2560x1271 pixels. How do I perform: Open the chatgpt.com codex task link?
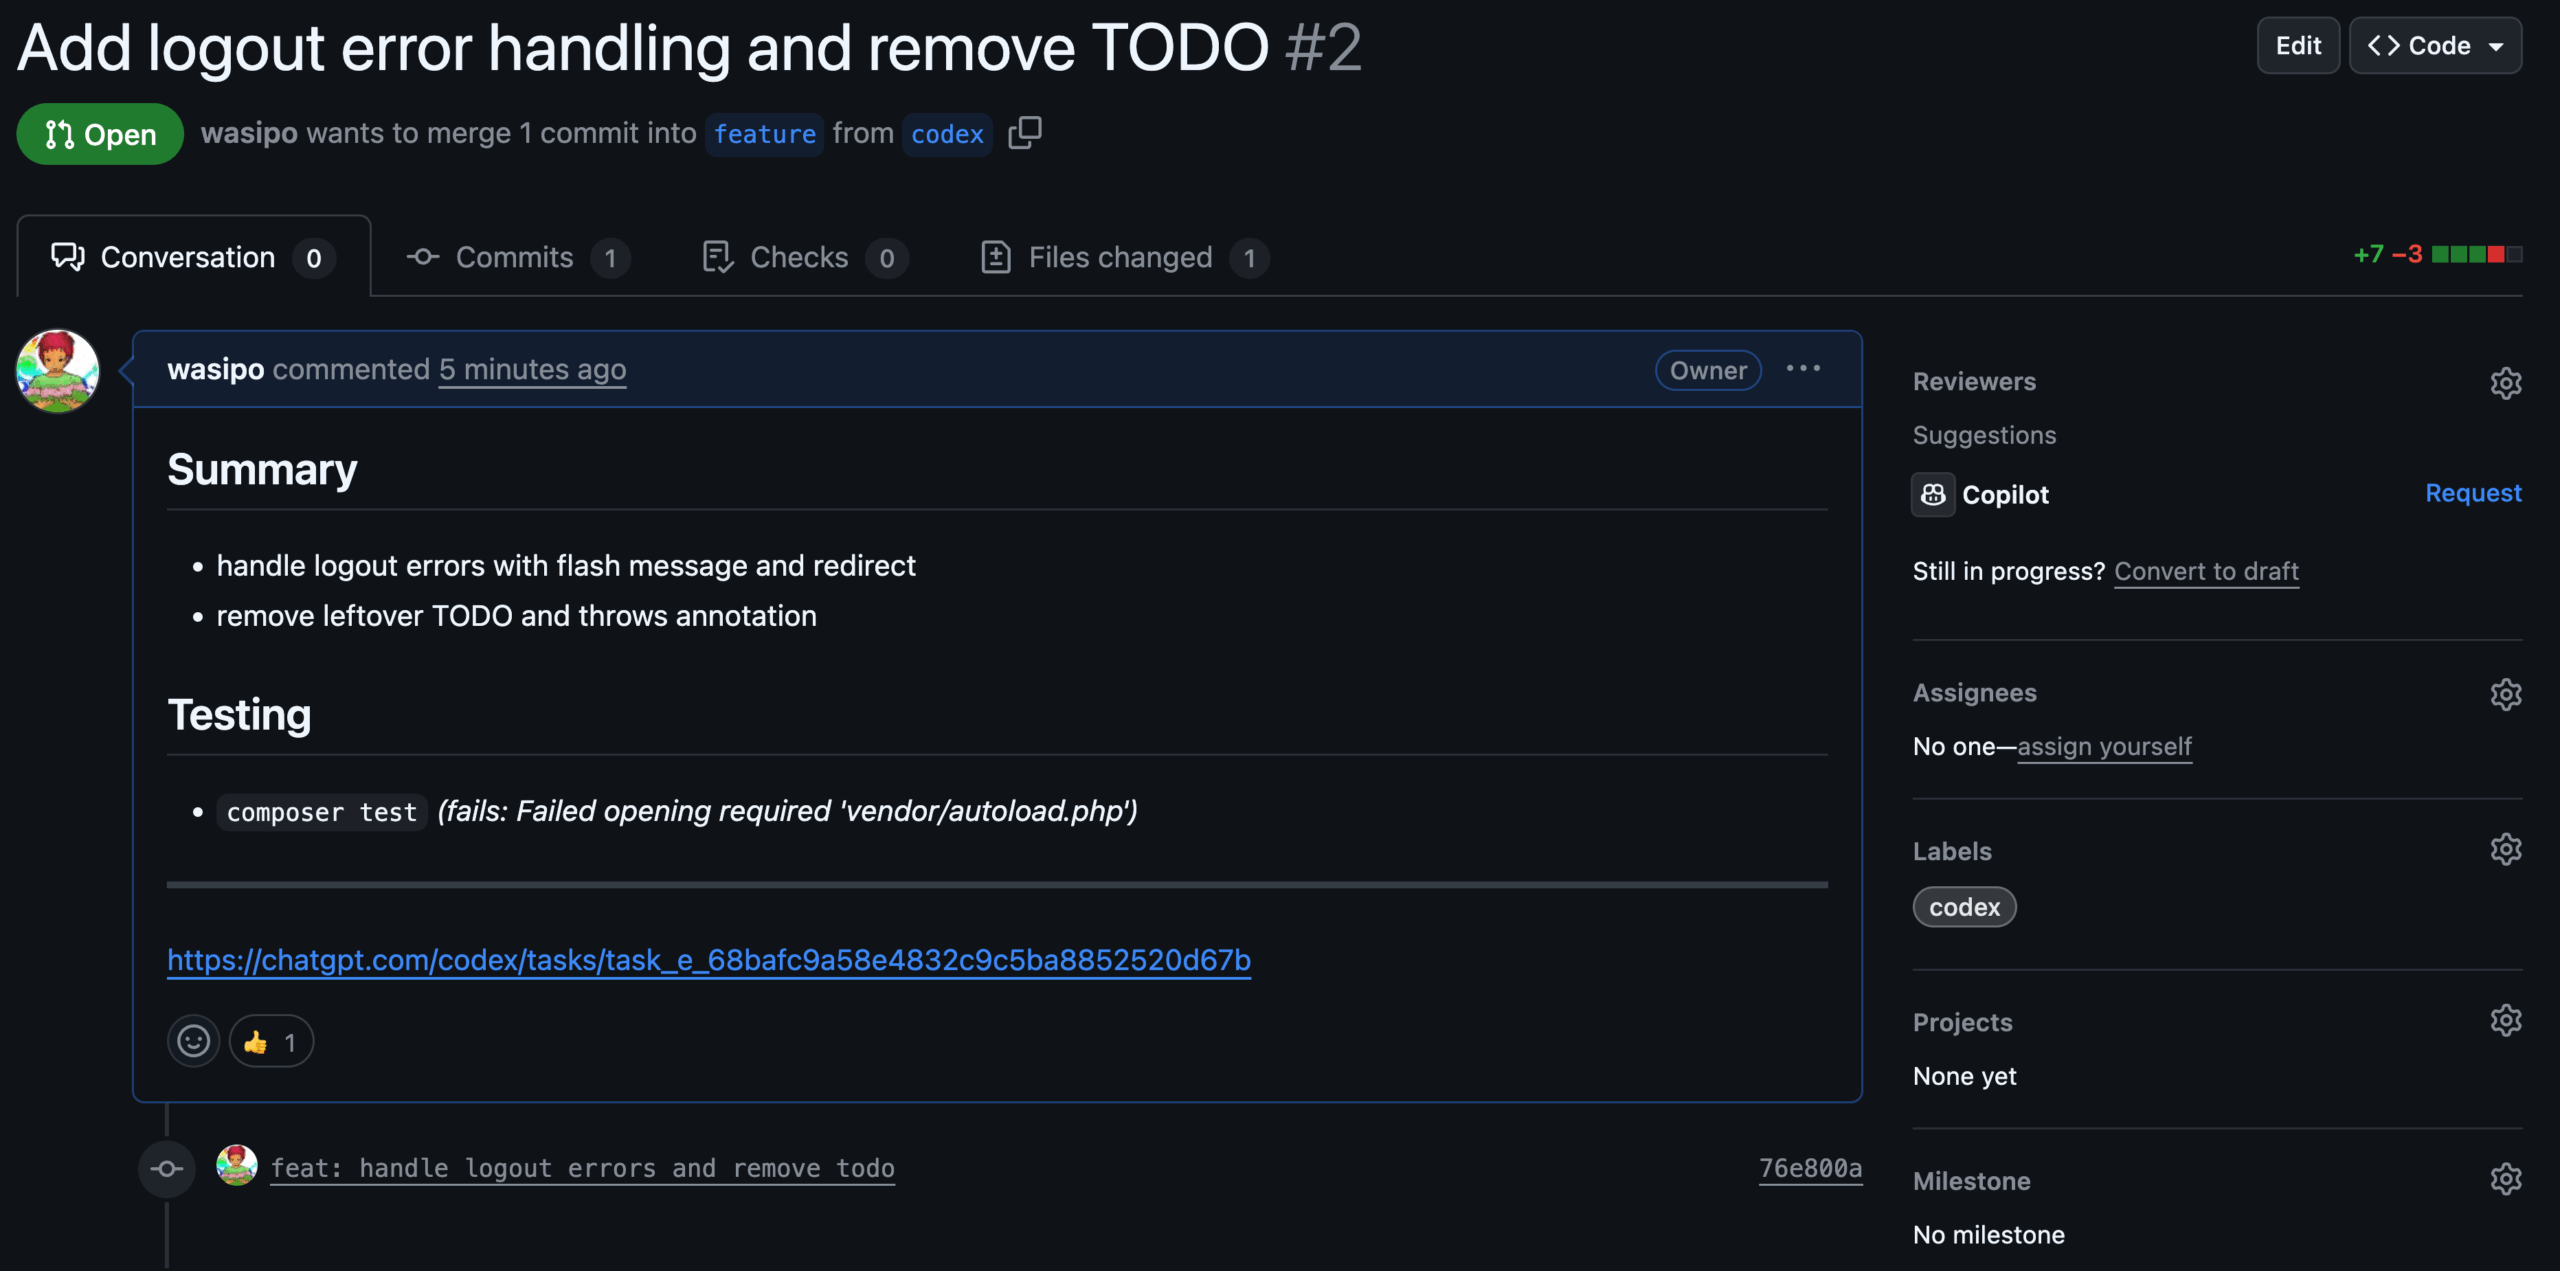(709, 960)
